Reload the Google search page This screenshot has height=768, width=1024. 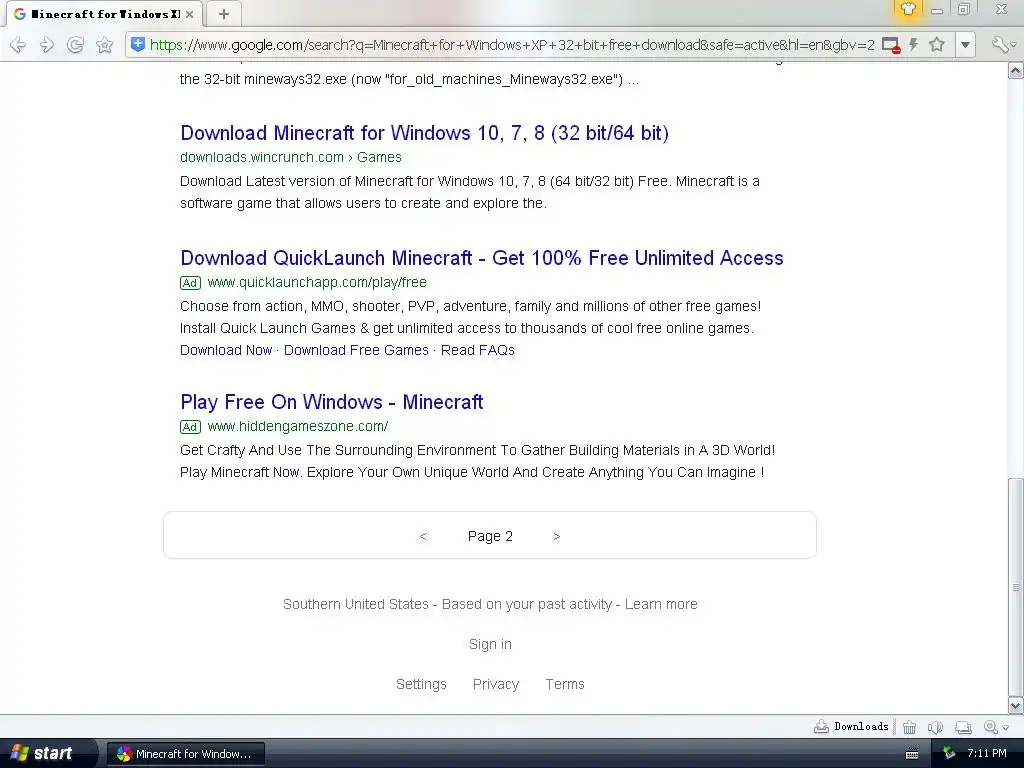pyautogui.click(x=75, y=45)
